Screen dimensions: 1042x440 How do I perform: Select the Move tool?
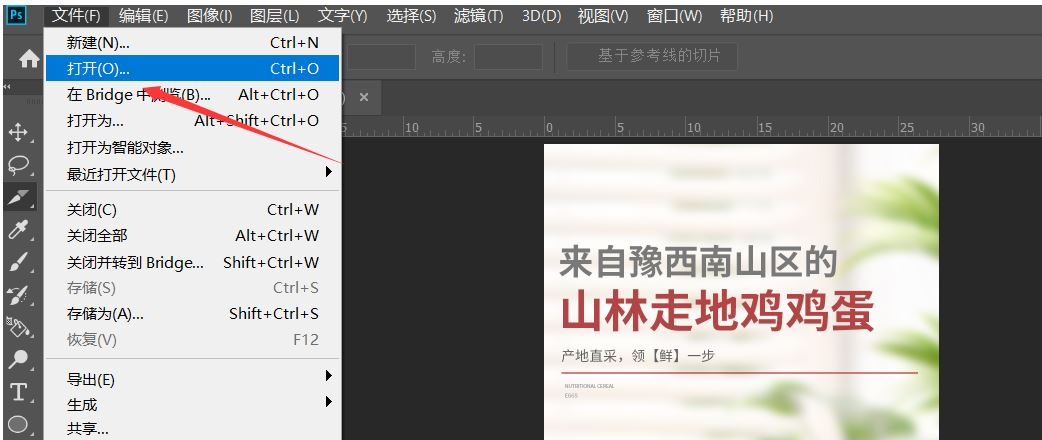coord(17,132)
